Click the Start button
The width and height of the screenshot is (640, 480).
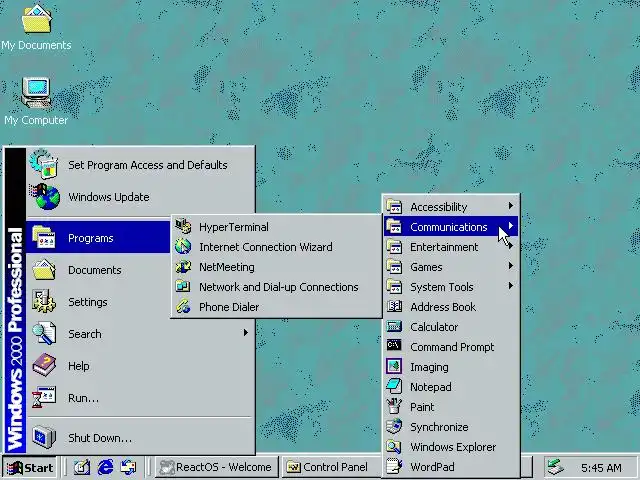point(30,467)
